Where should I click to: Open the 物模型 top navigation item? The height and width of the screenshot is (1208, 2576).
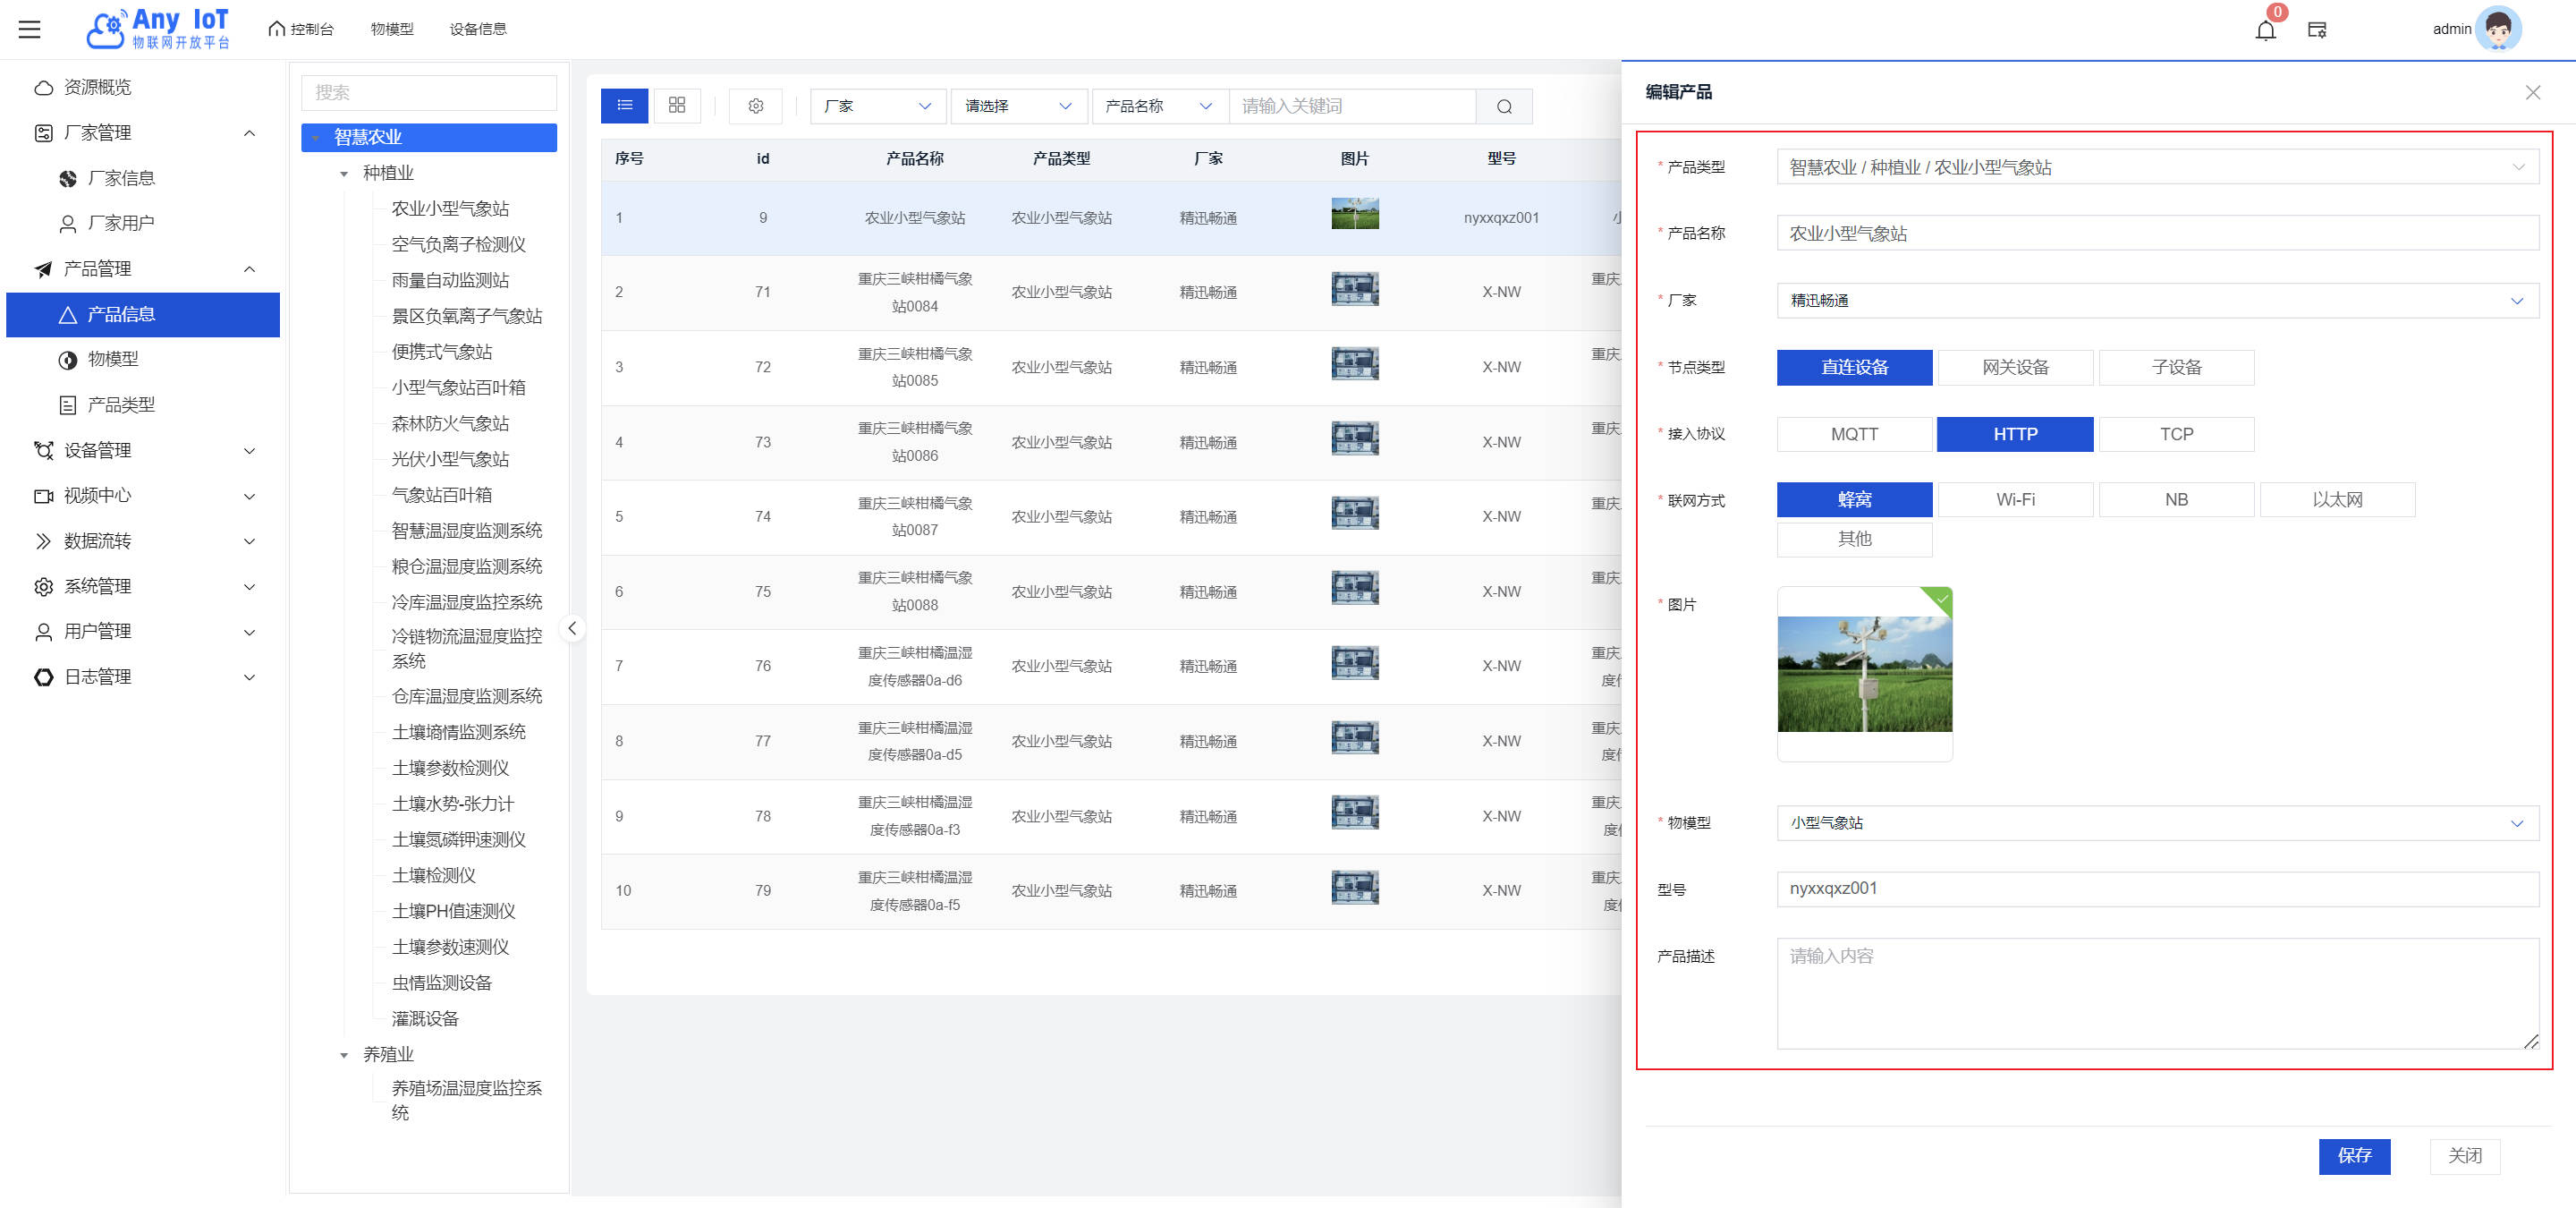click(x=392, y=29)
